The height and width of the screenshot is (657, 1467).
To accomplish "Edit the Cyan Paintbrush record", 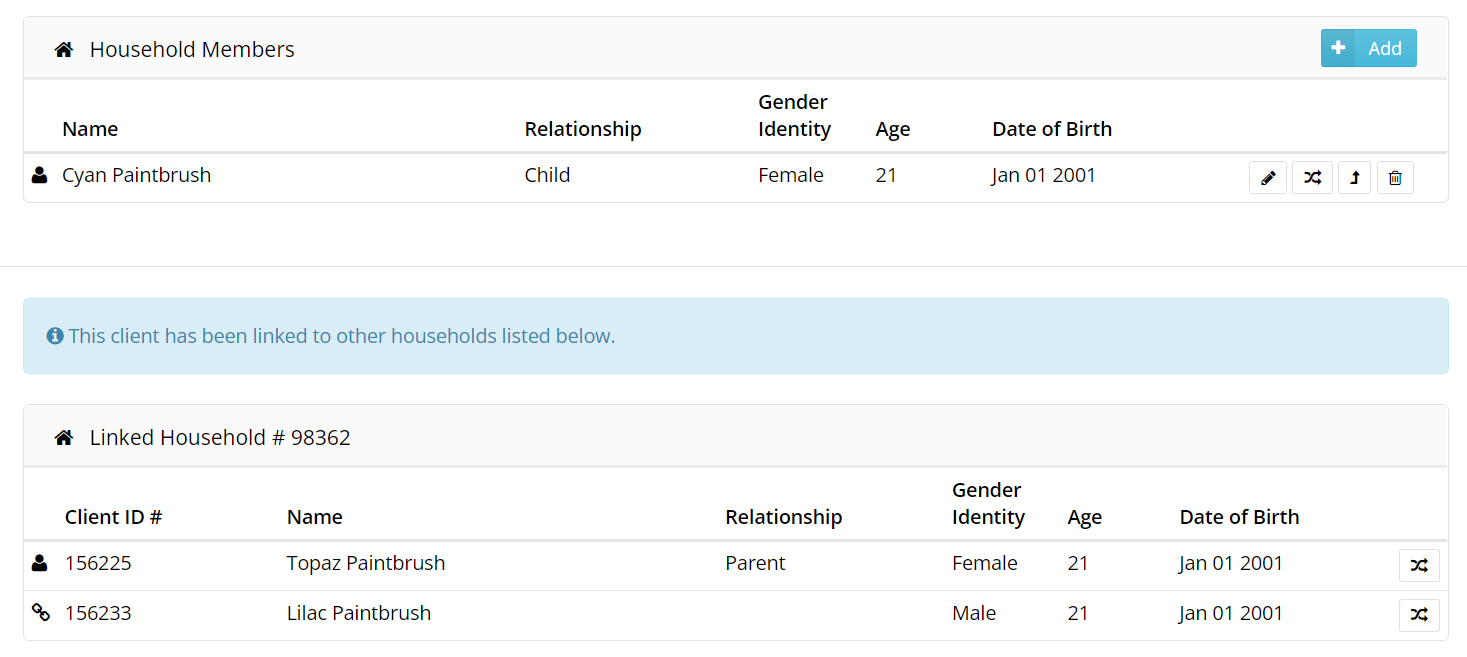I will (x=1268, y=177).
